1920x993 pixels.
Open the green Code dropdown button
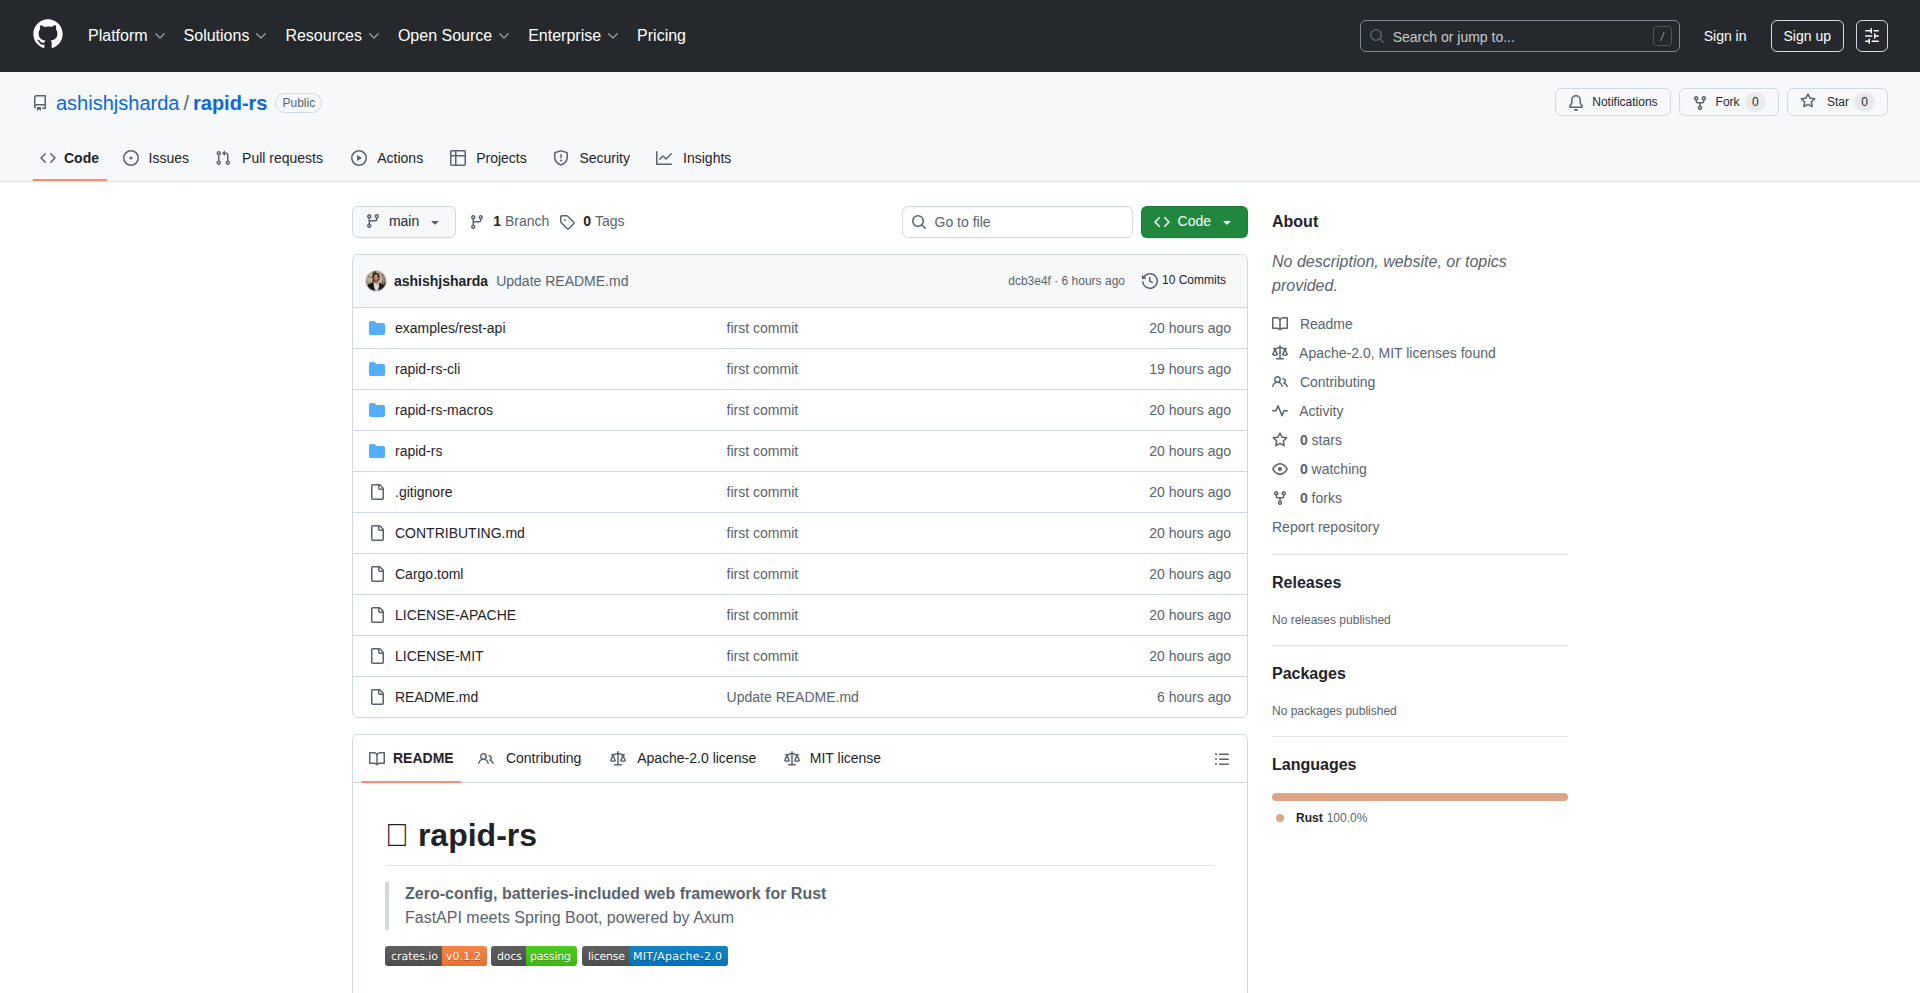pyautogui.click(x=1194, y=222)
